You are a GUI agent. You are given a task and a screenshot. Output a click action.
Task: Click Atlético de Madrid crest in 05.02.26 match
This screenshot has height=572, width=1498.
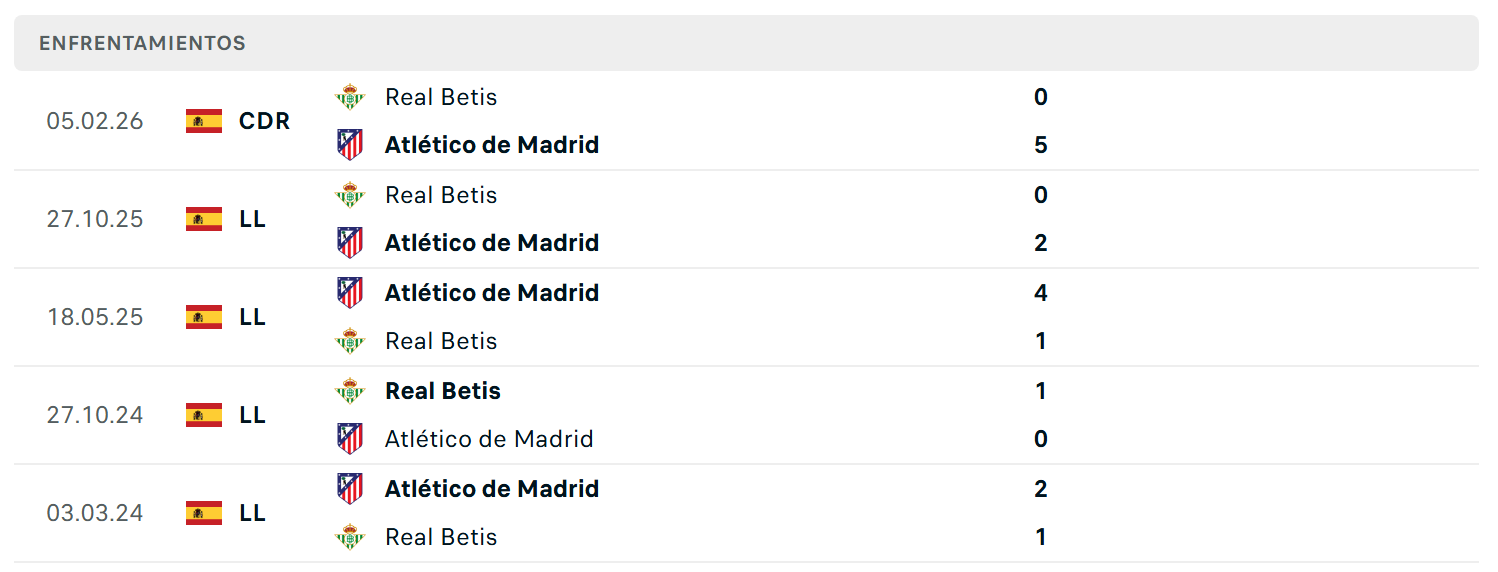tap(350, 145)
